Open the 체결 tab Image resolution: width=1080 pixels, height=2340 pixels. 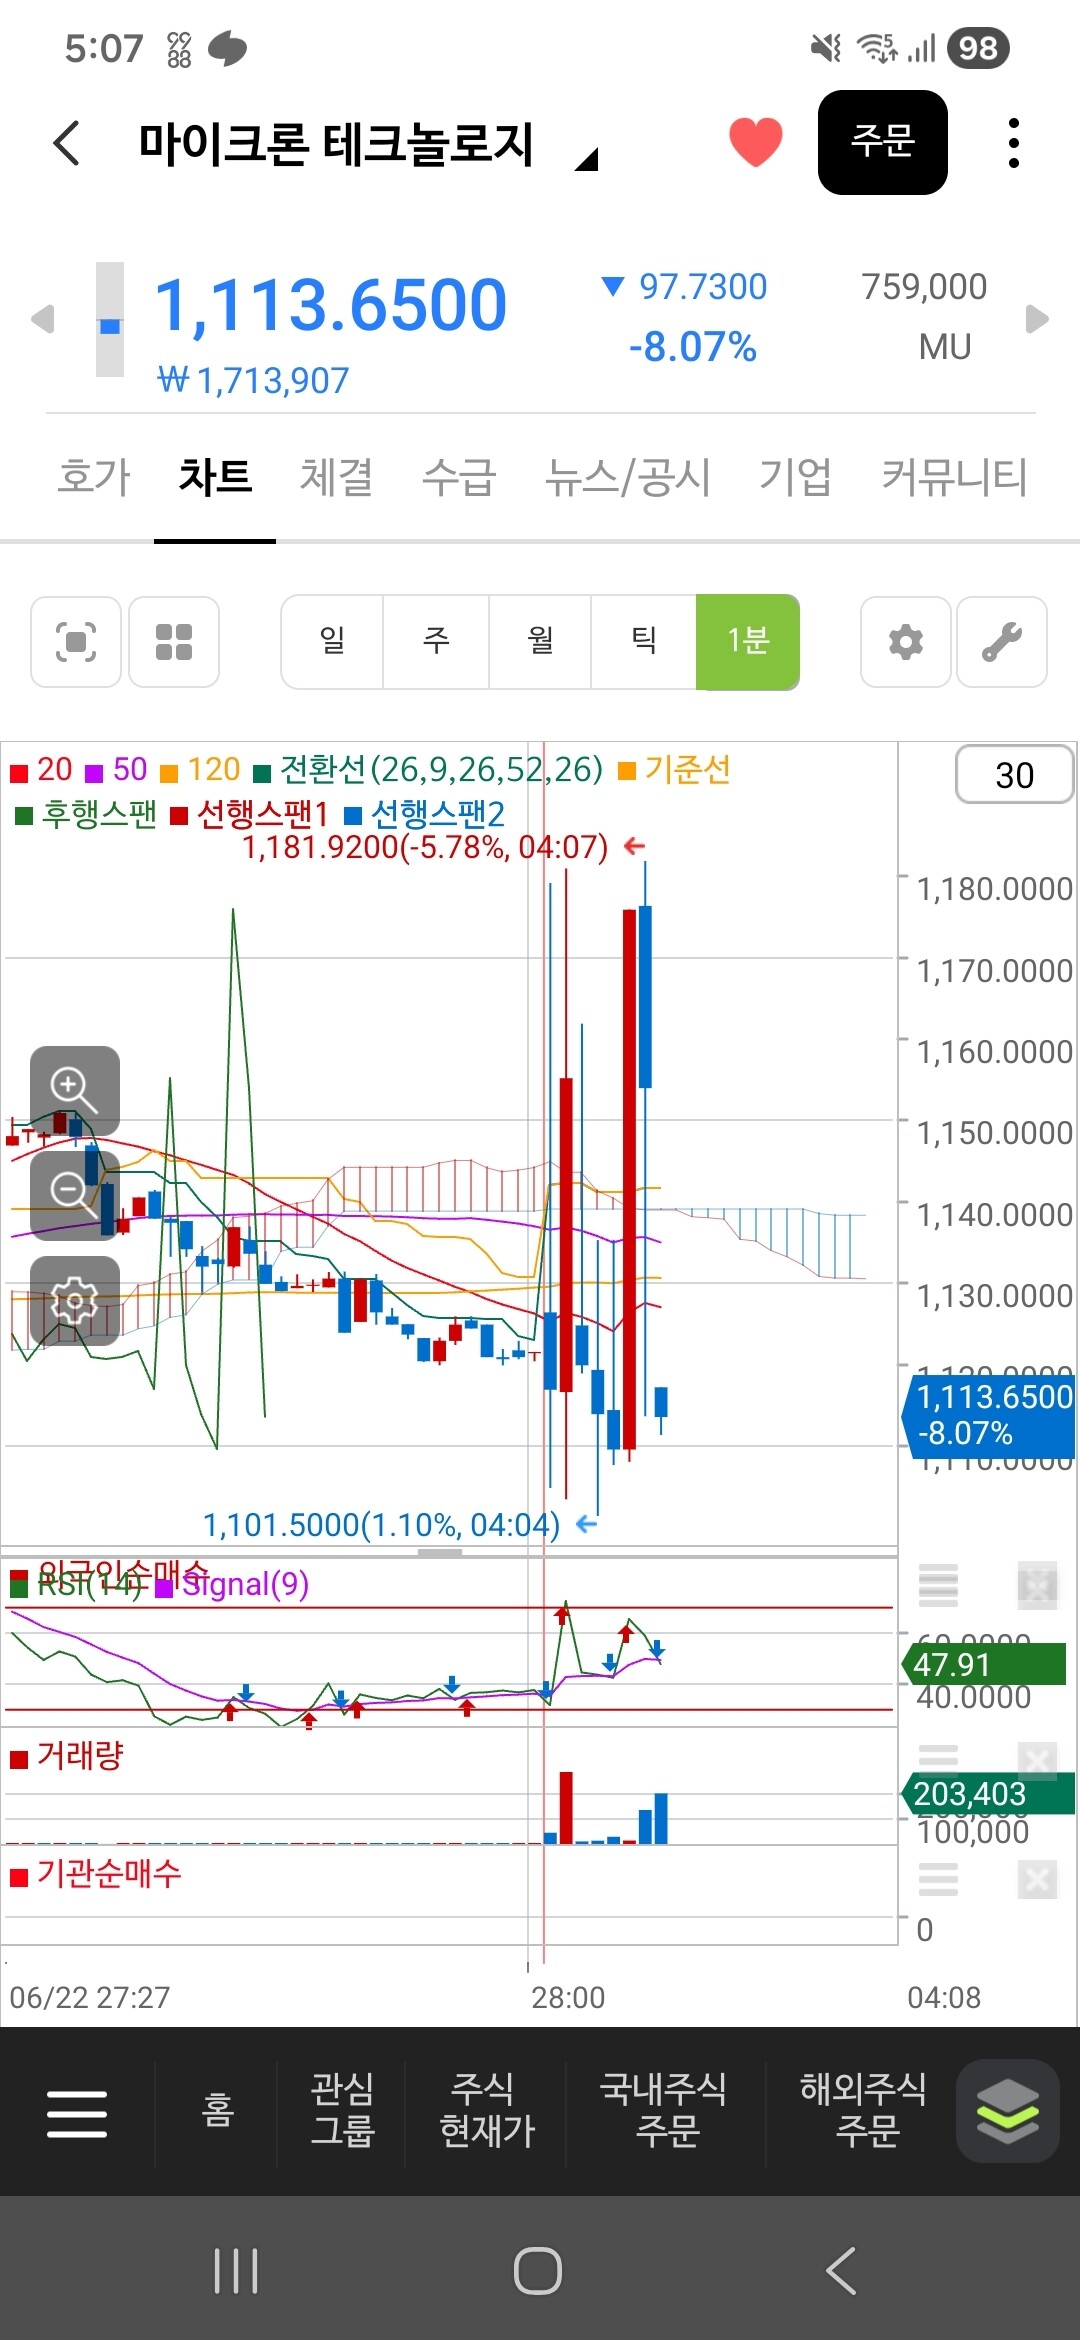[336, 476]
